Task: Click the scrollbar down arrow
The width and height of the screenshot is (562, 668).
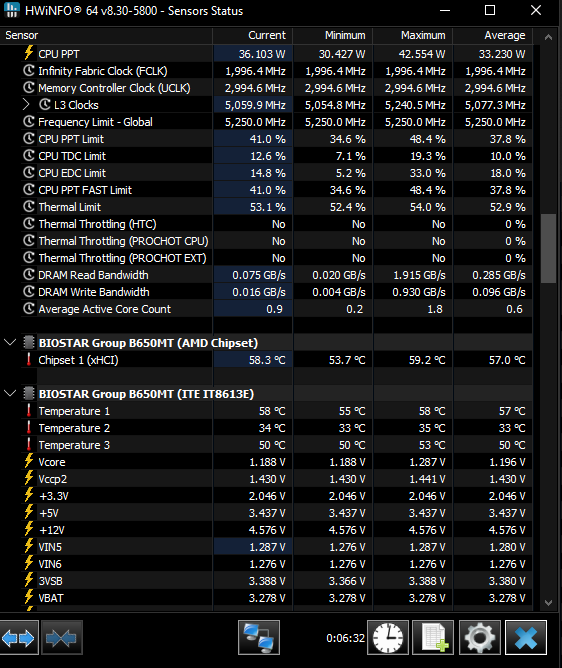Action: tap(548, 603)
